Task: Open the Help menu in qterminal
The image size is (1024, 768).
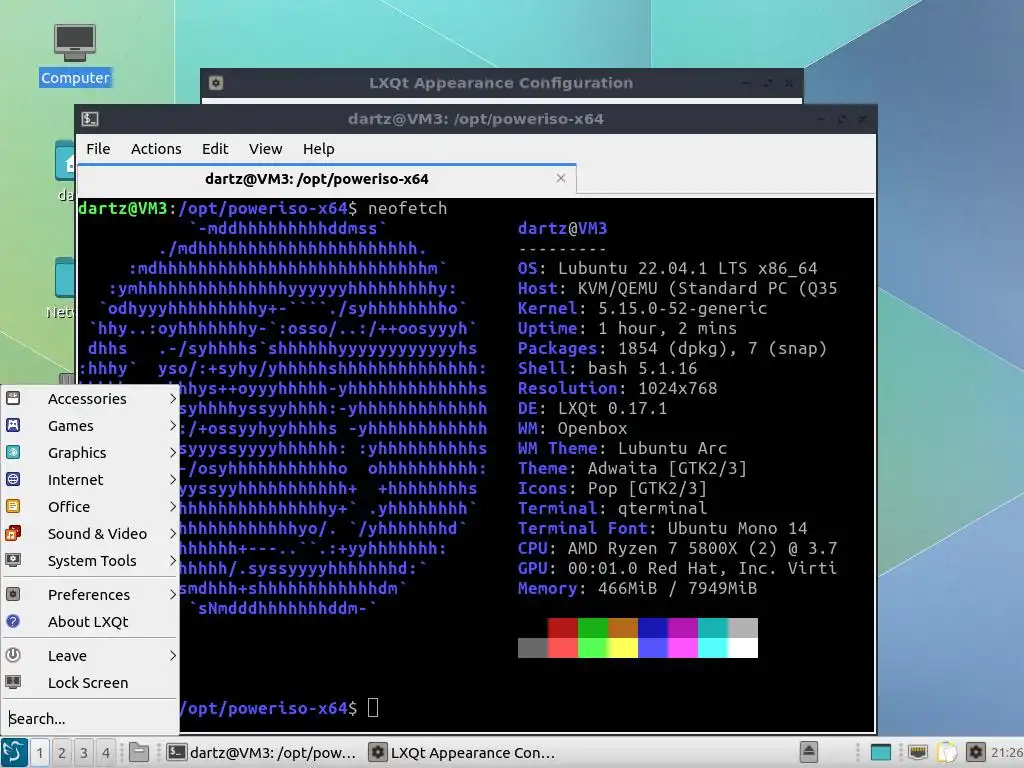Action: point(319,149)
